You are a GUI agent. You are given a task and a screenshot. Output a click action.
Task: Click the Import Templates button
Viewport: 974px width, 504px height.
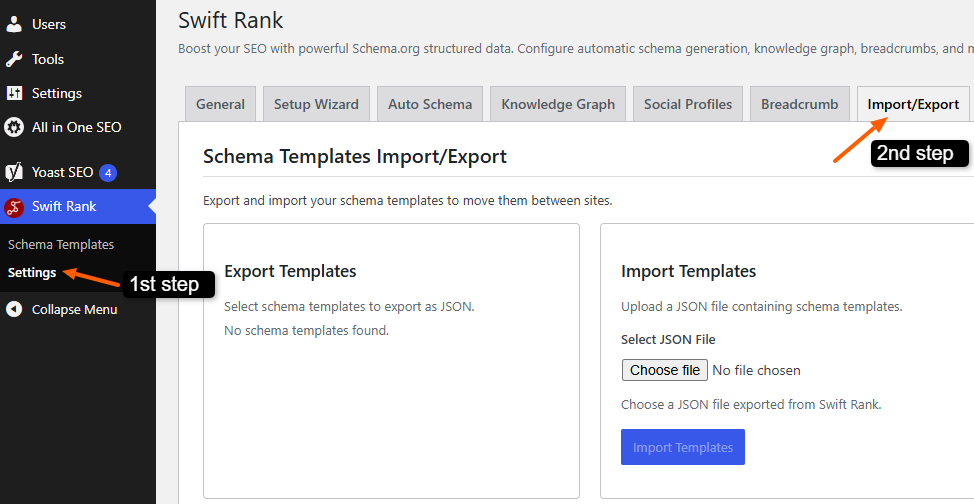[x=683, y=447]
